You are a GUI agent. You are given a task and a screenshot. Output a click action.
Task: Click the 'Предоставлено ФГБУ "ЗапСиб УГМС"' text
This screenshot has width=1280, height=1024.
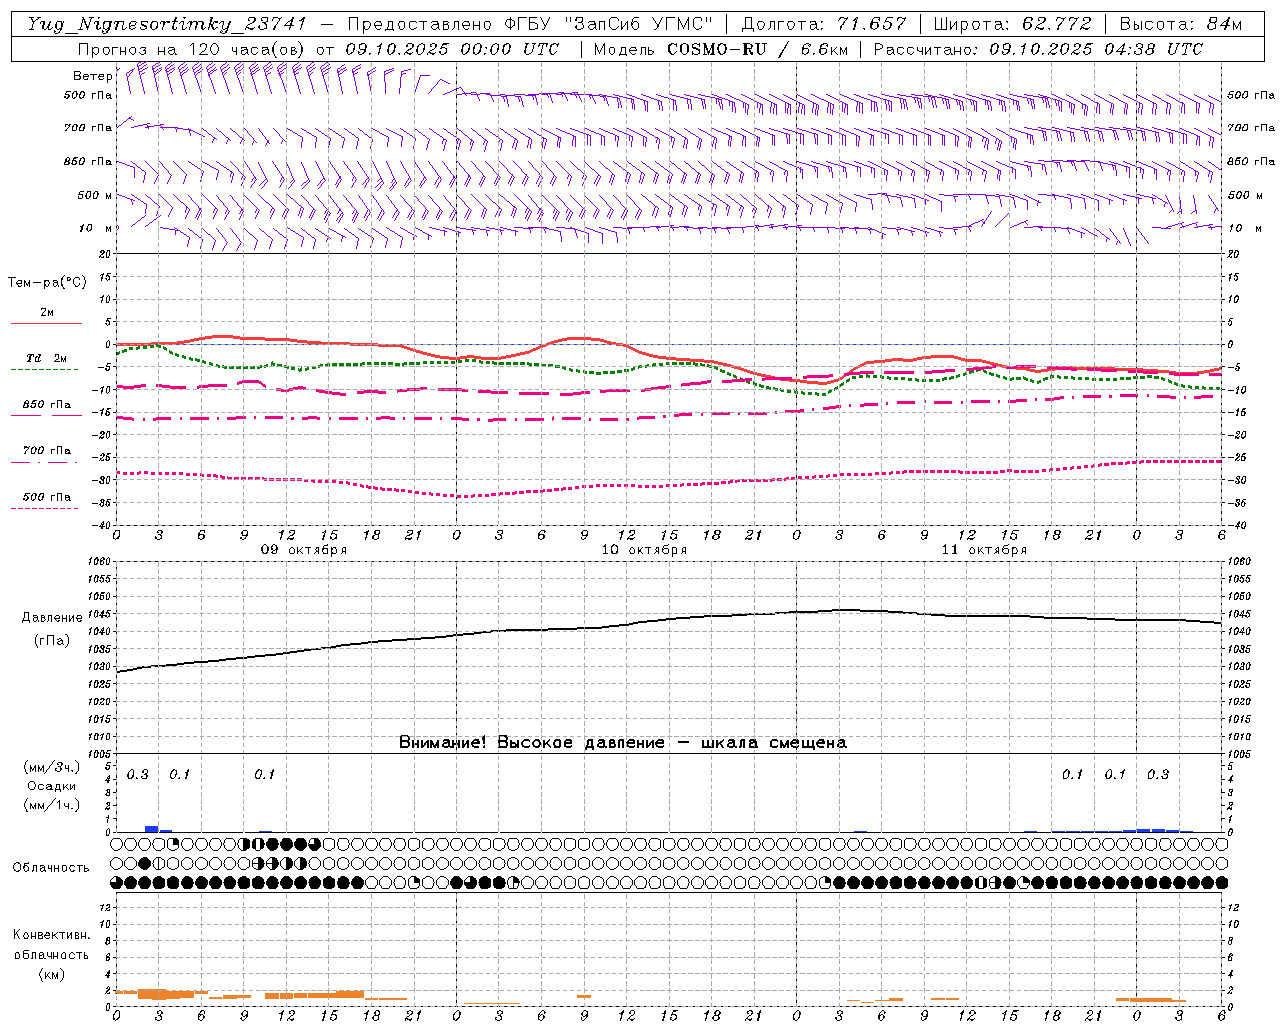click(529, 24)
